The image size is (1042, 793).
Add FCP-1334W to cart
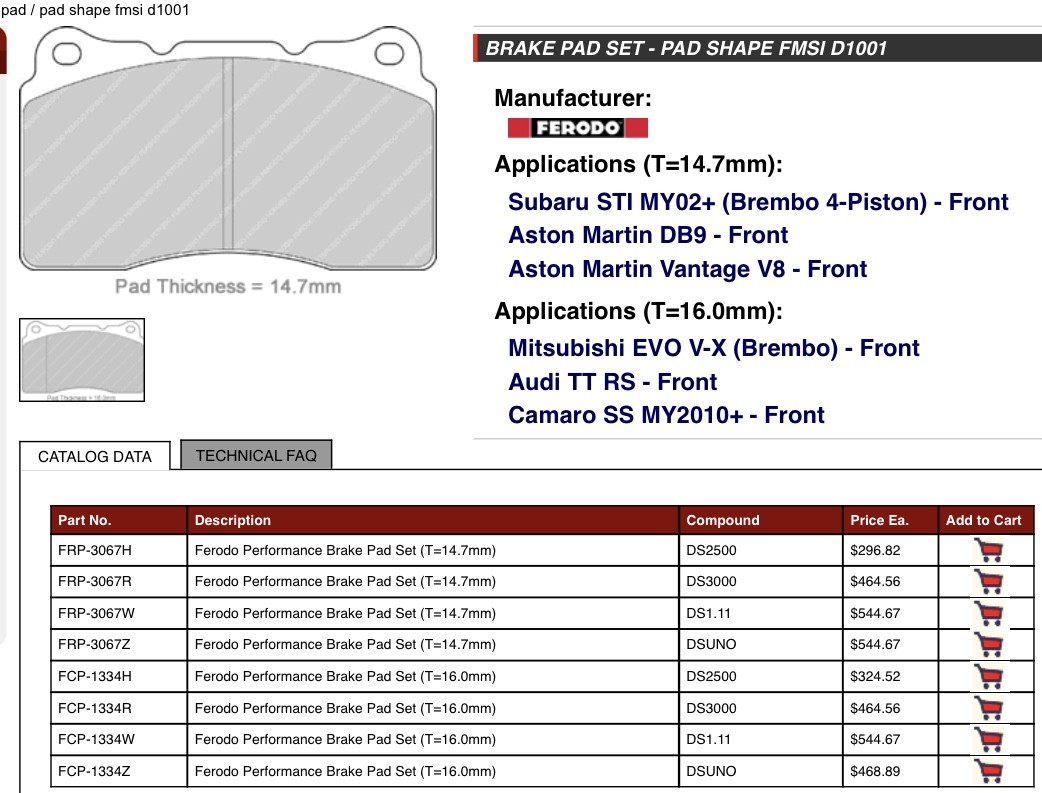pos(988,739)
